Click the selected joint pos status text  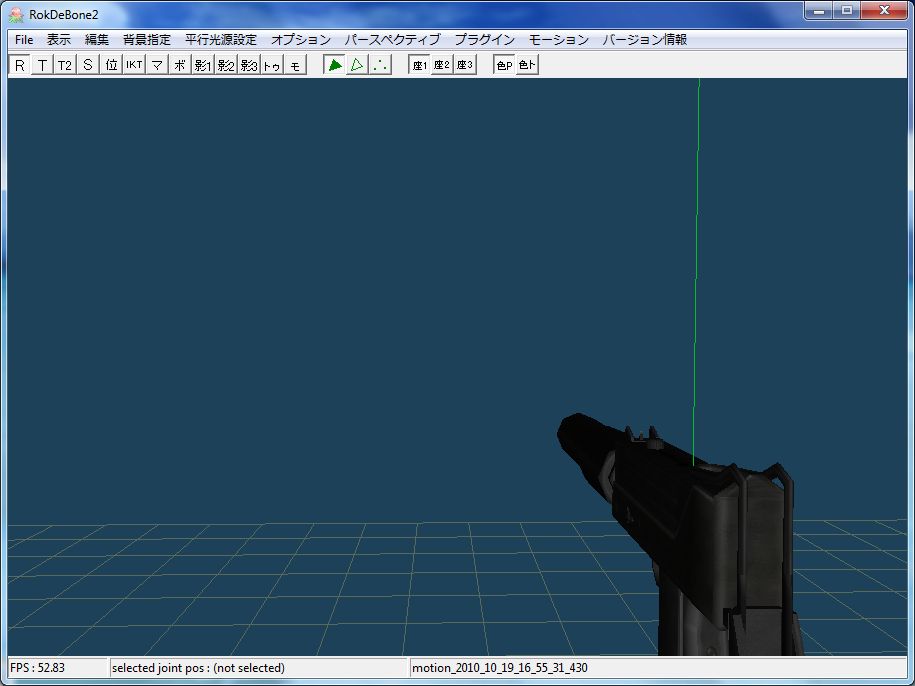click(198, 668)
